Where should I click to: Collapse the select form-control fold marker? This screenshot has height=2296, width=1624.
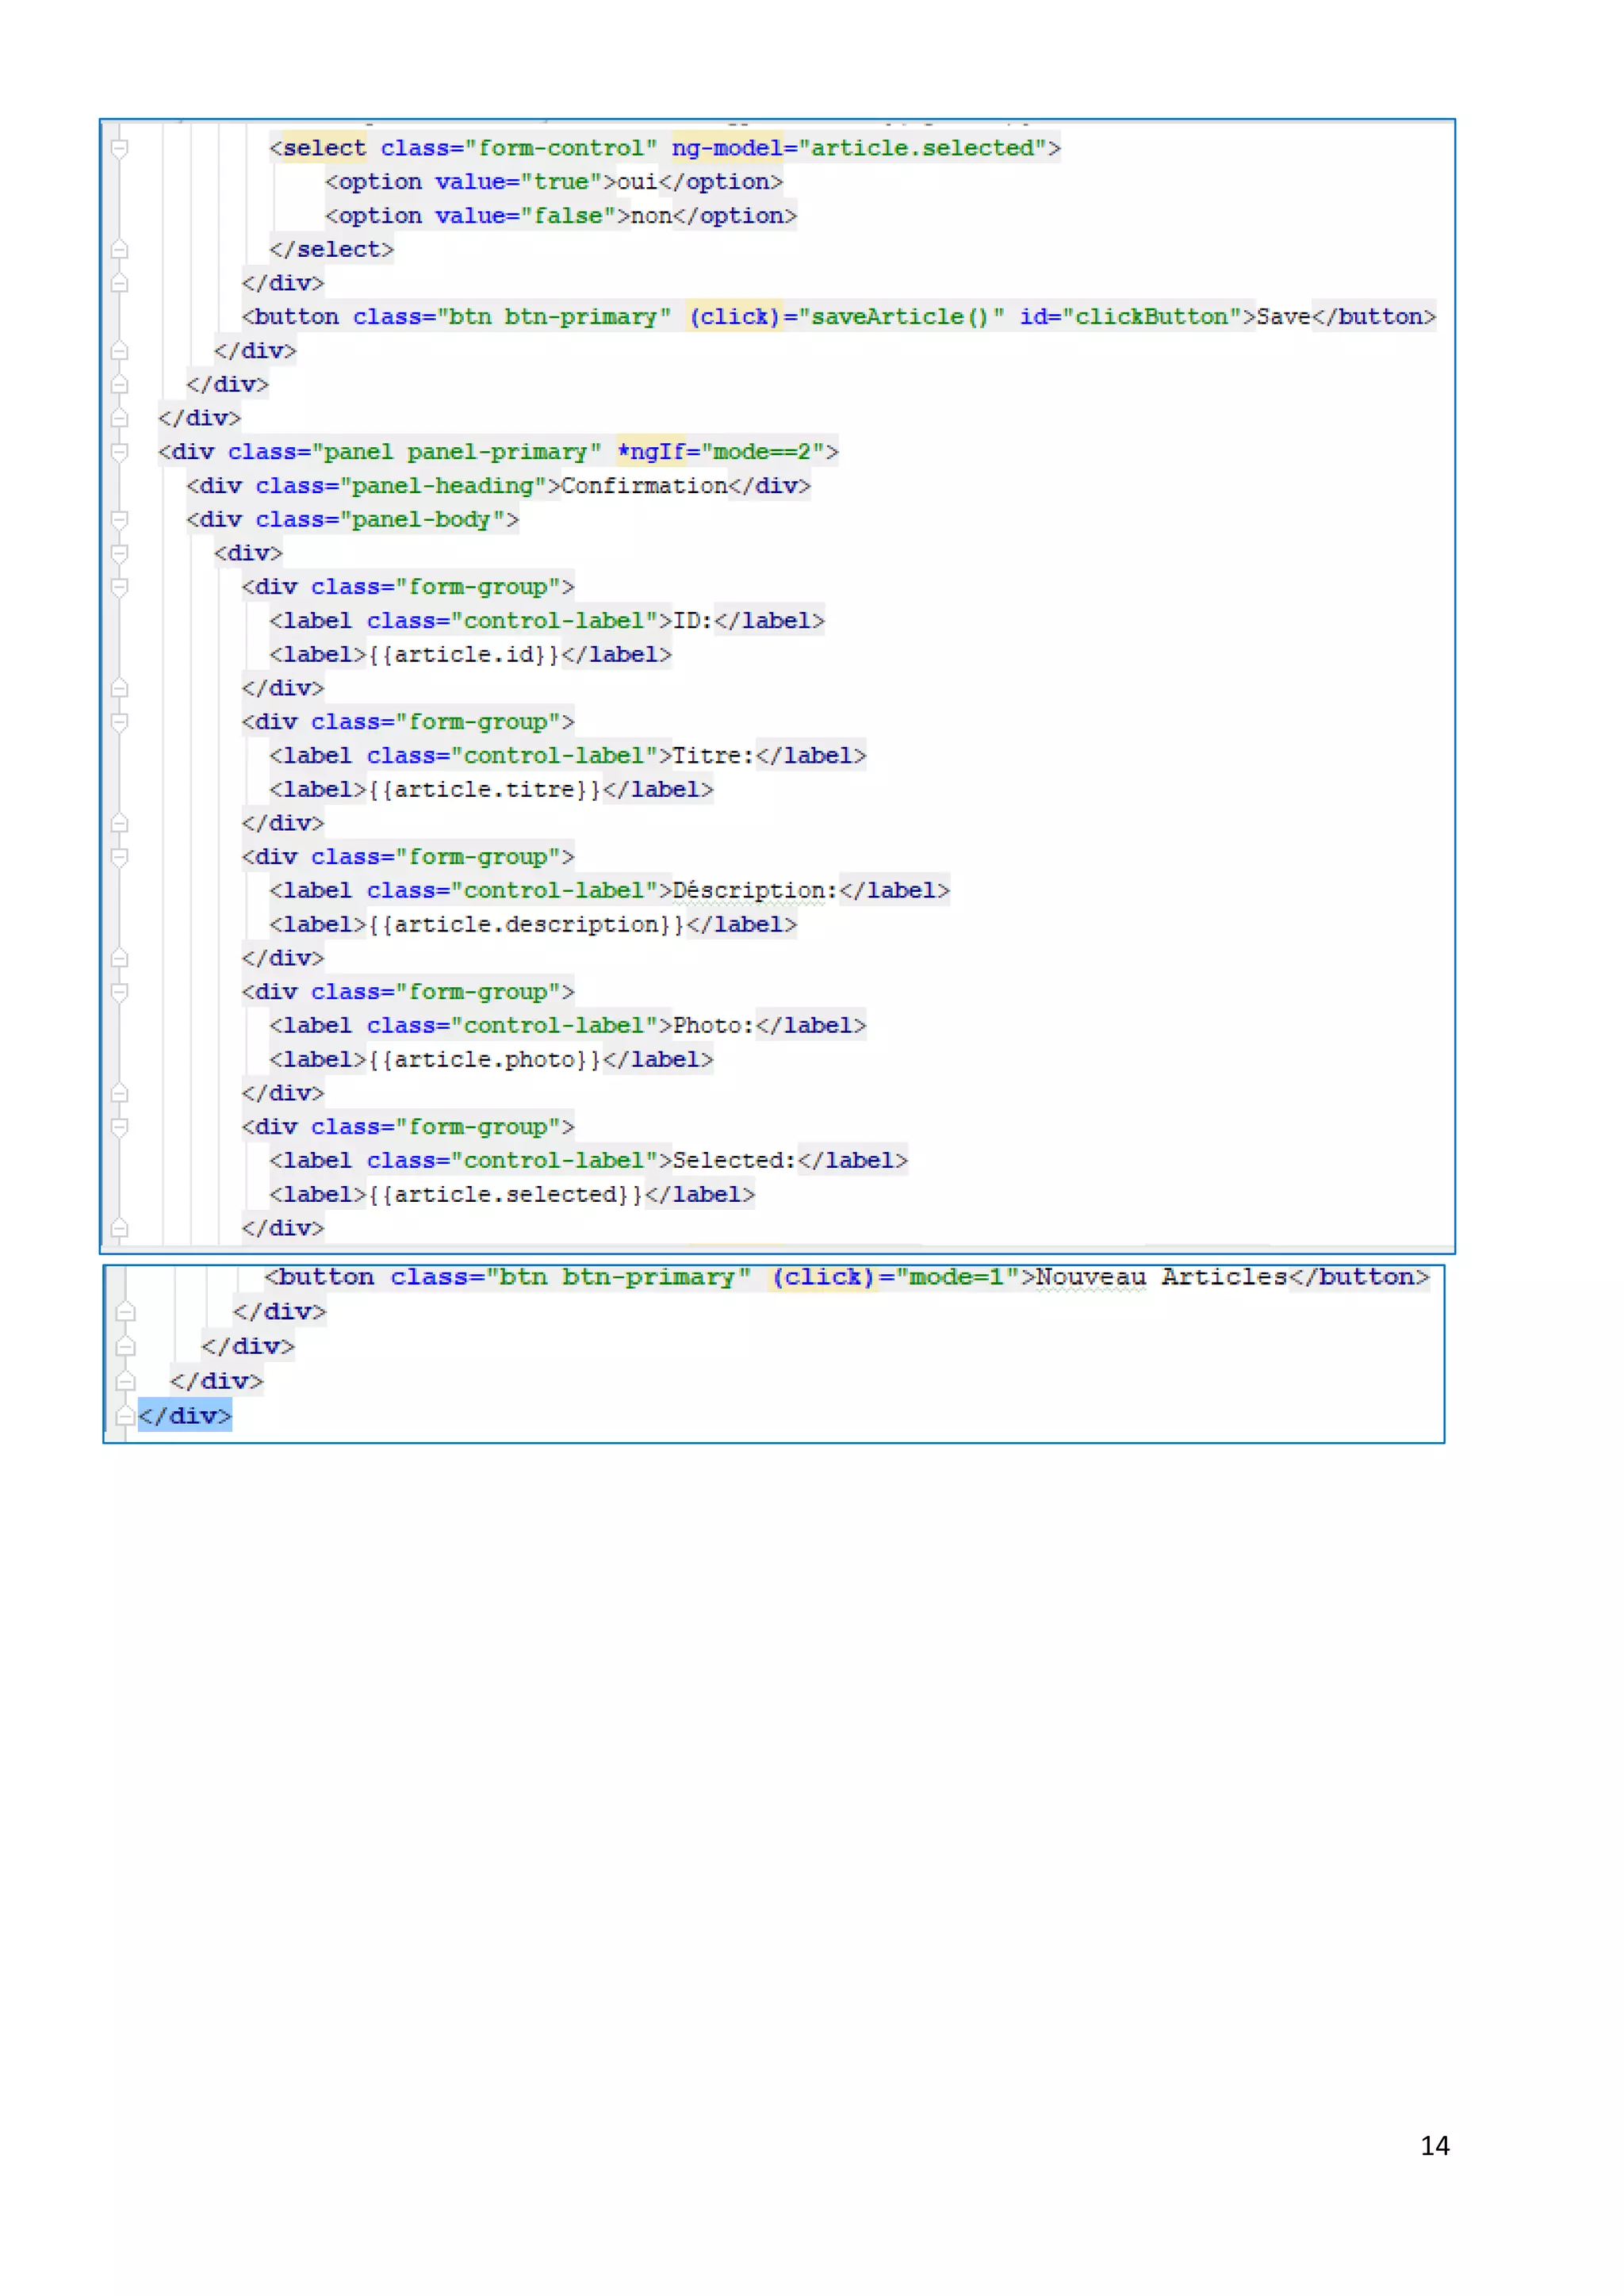click(x=119, y=148)
